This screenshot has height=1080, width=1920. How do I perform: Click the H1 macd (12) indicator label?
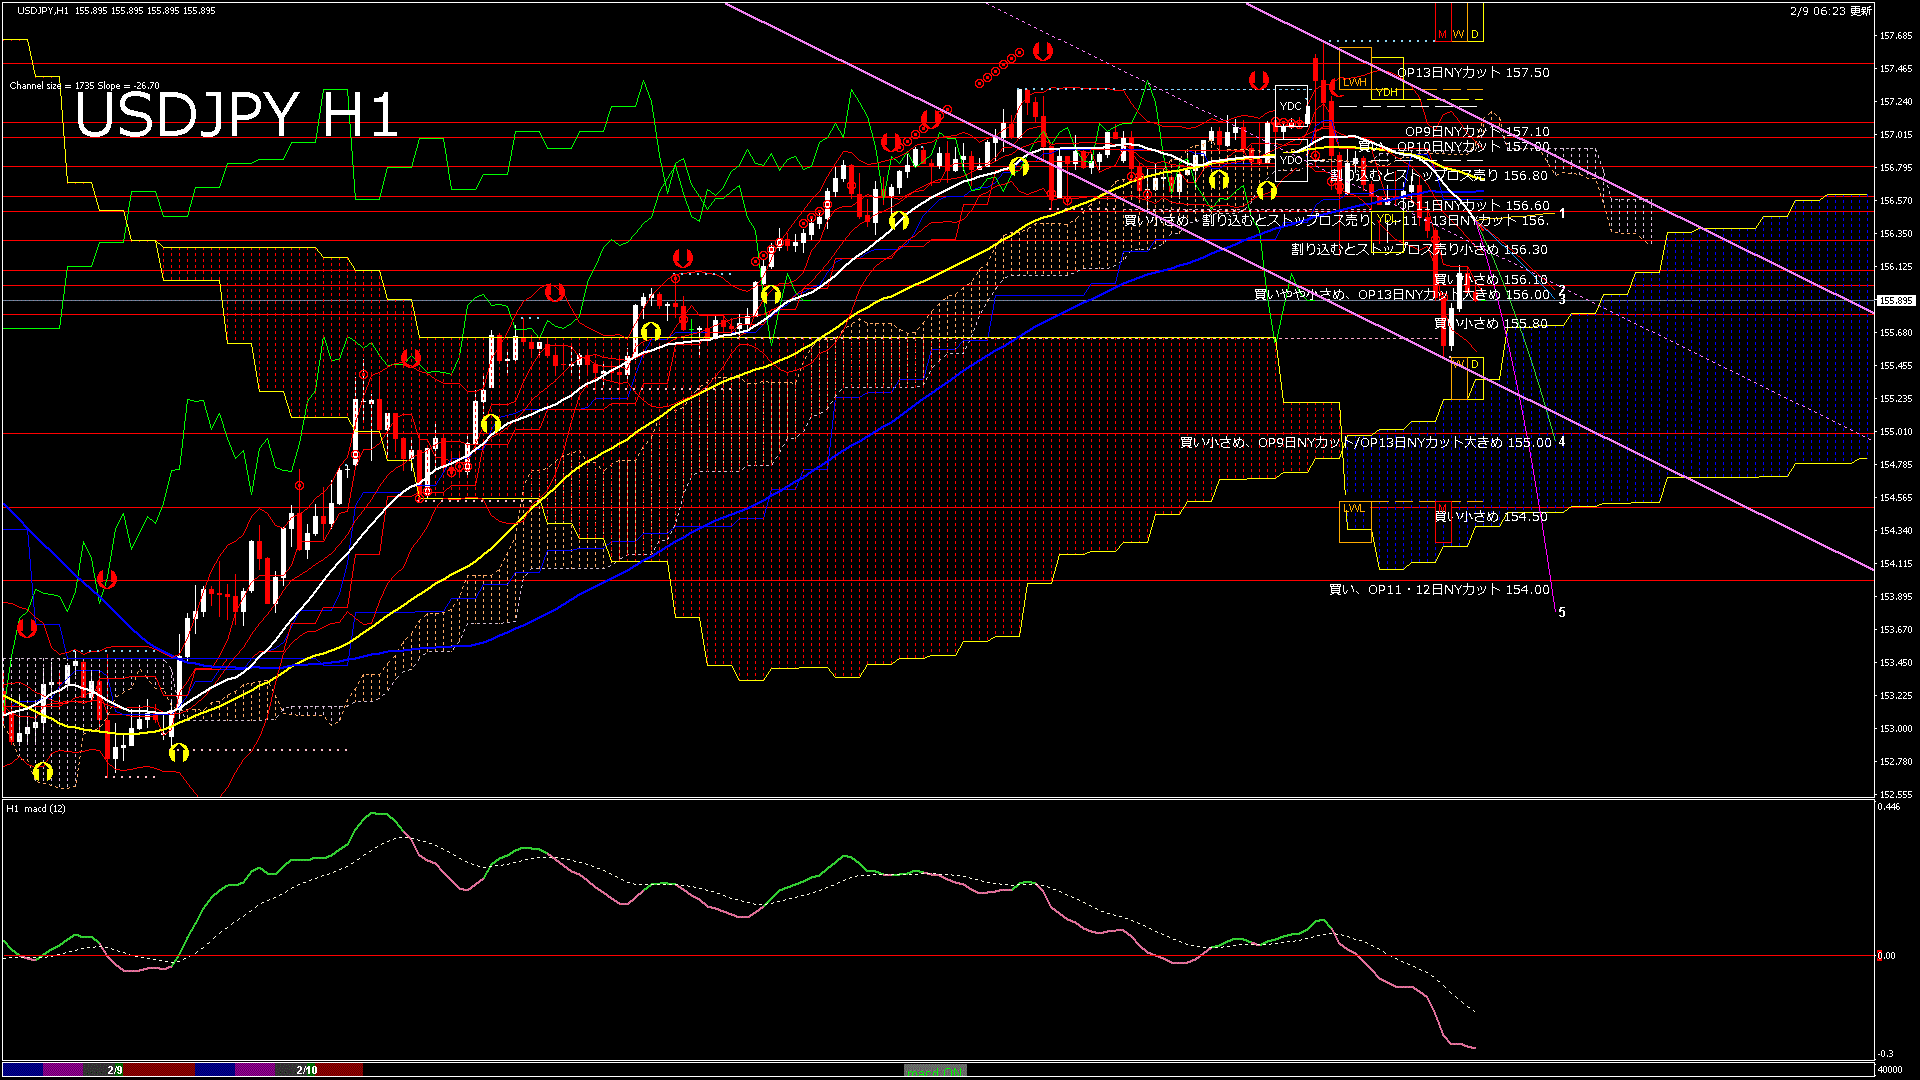[37, 808]
